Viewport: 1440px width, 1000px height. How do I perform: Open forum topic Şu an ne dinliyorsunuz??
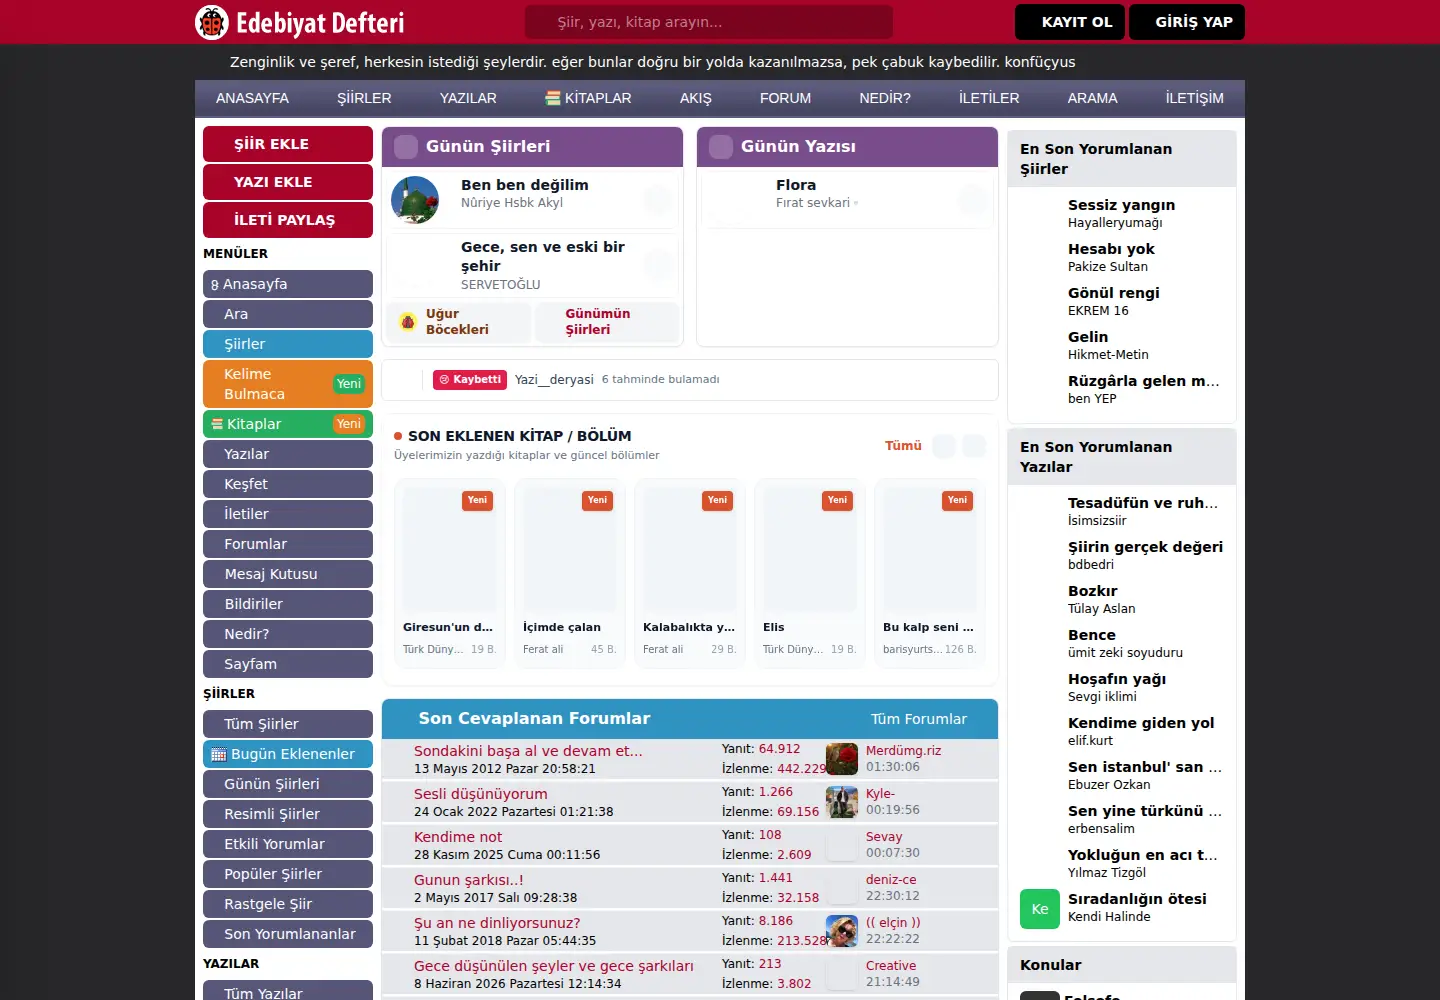pos(497,923)
